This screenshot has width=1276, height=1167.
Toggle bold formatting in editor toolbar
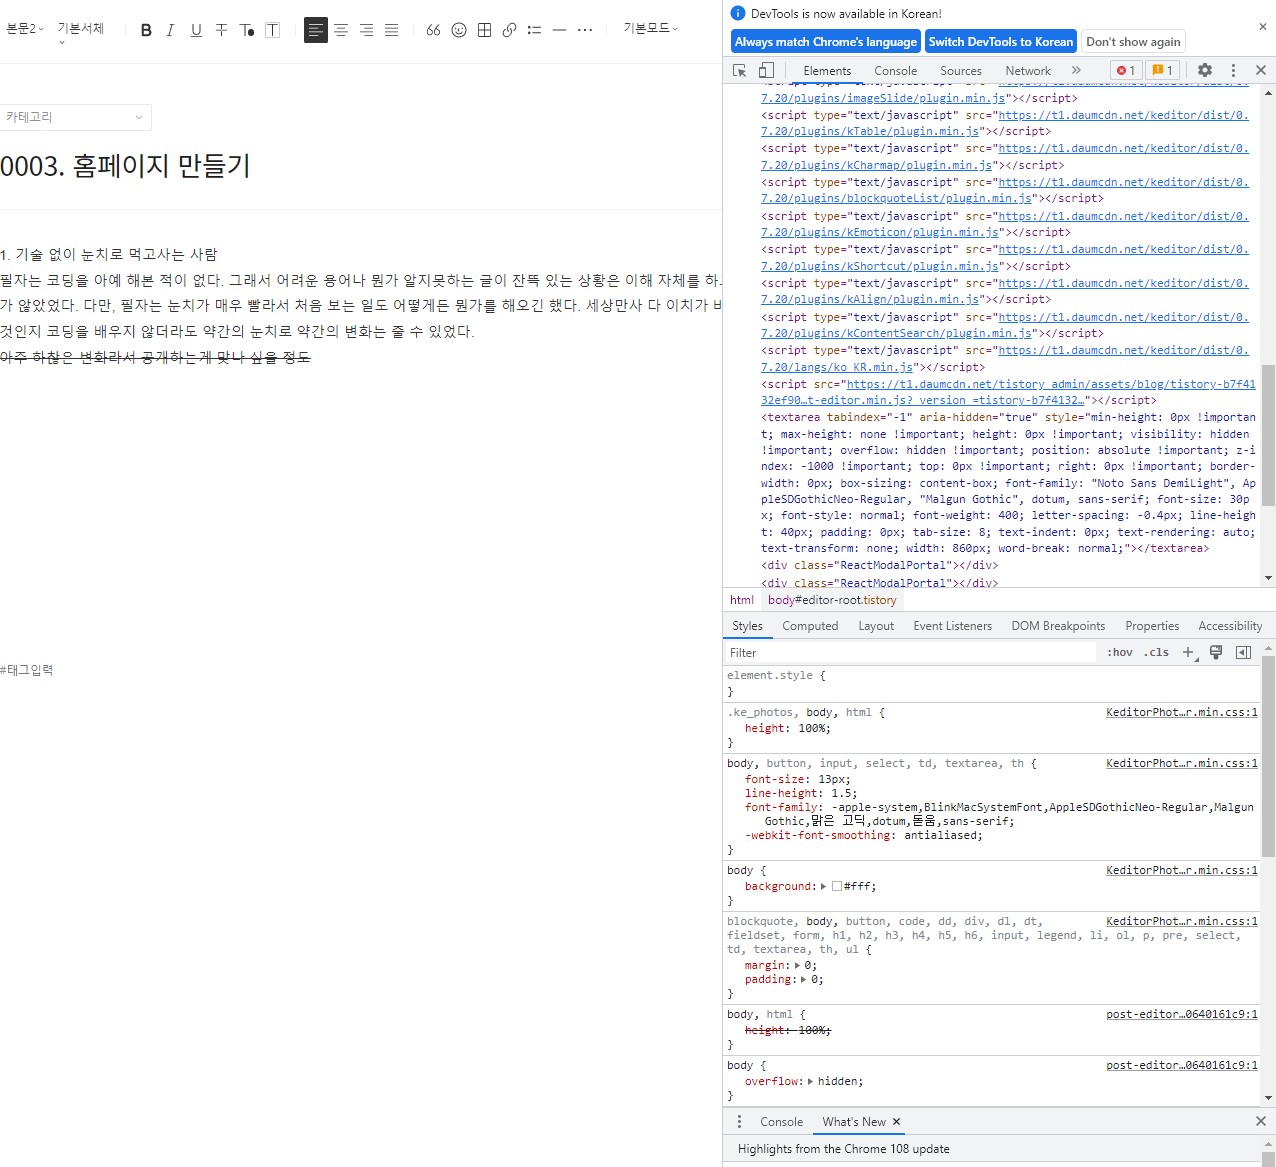146,30
